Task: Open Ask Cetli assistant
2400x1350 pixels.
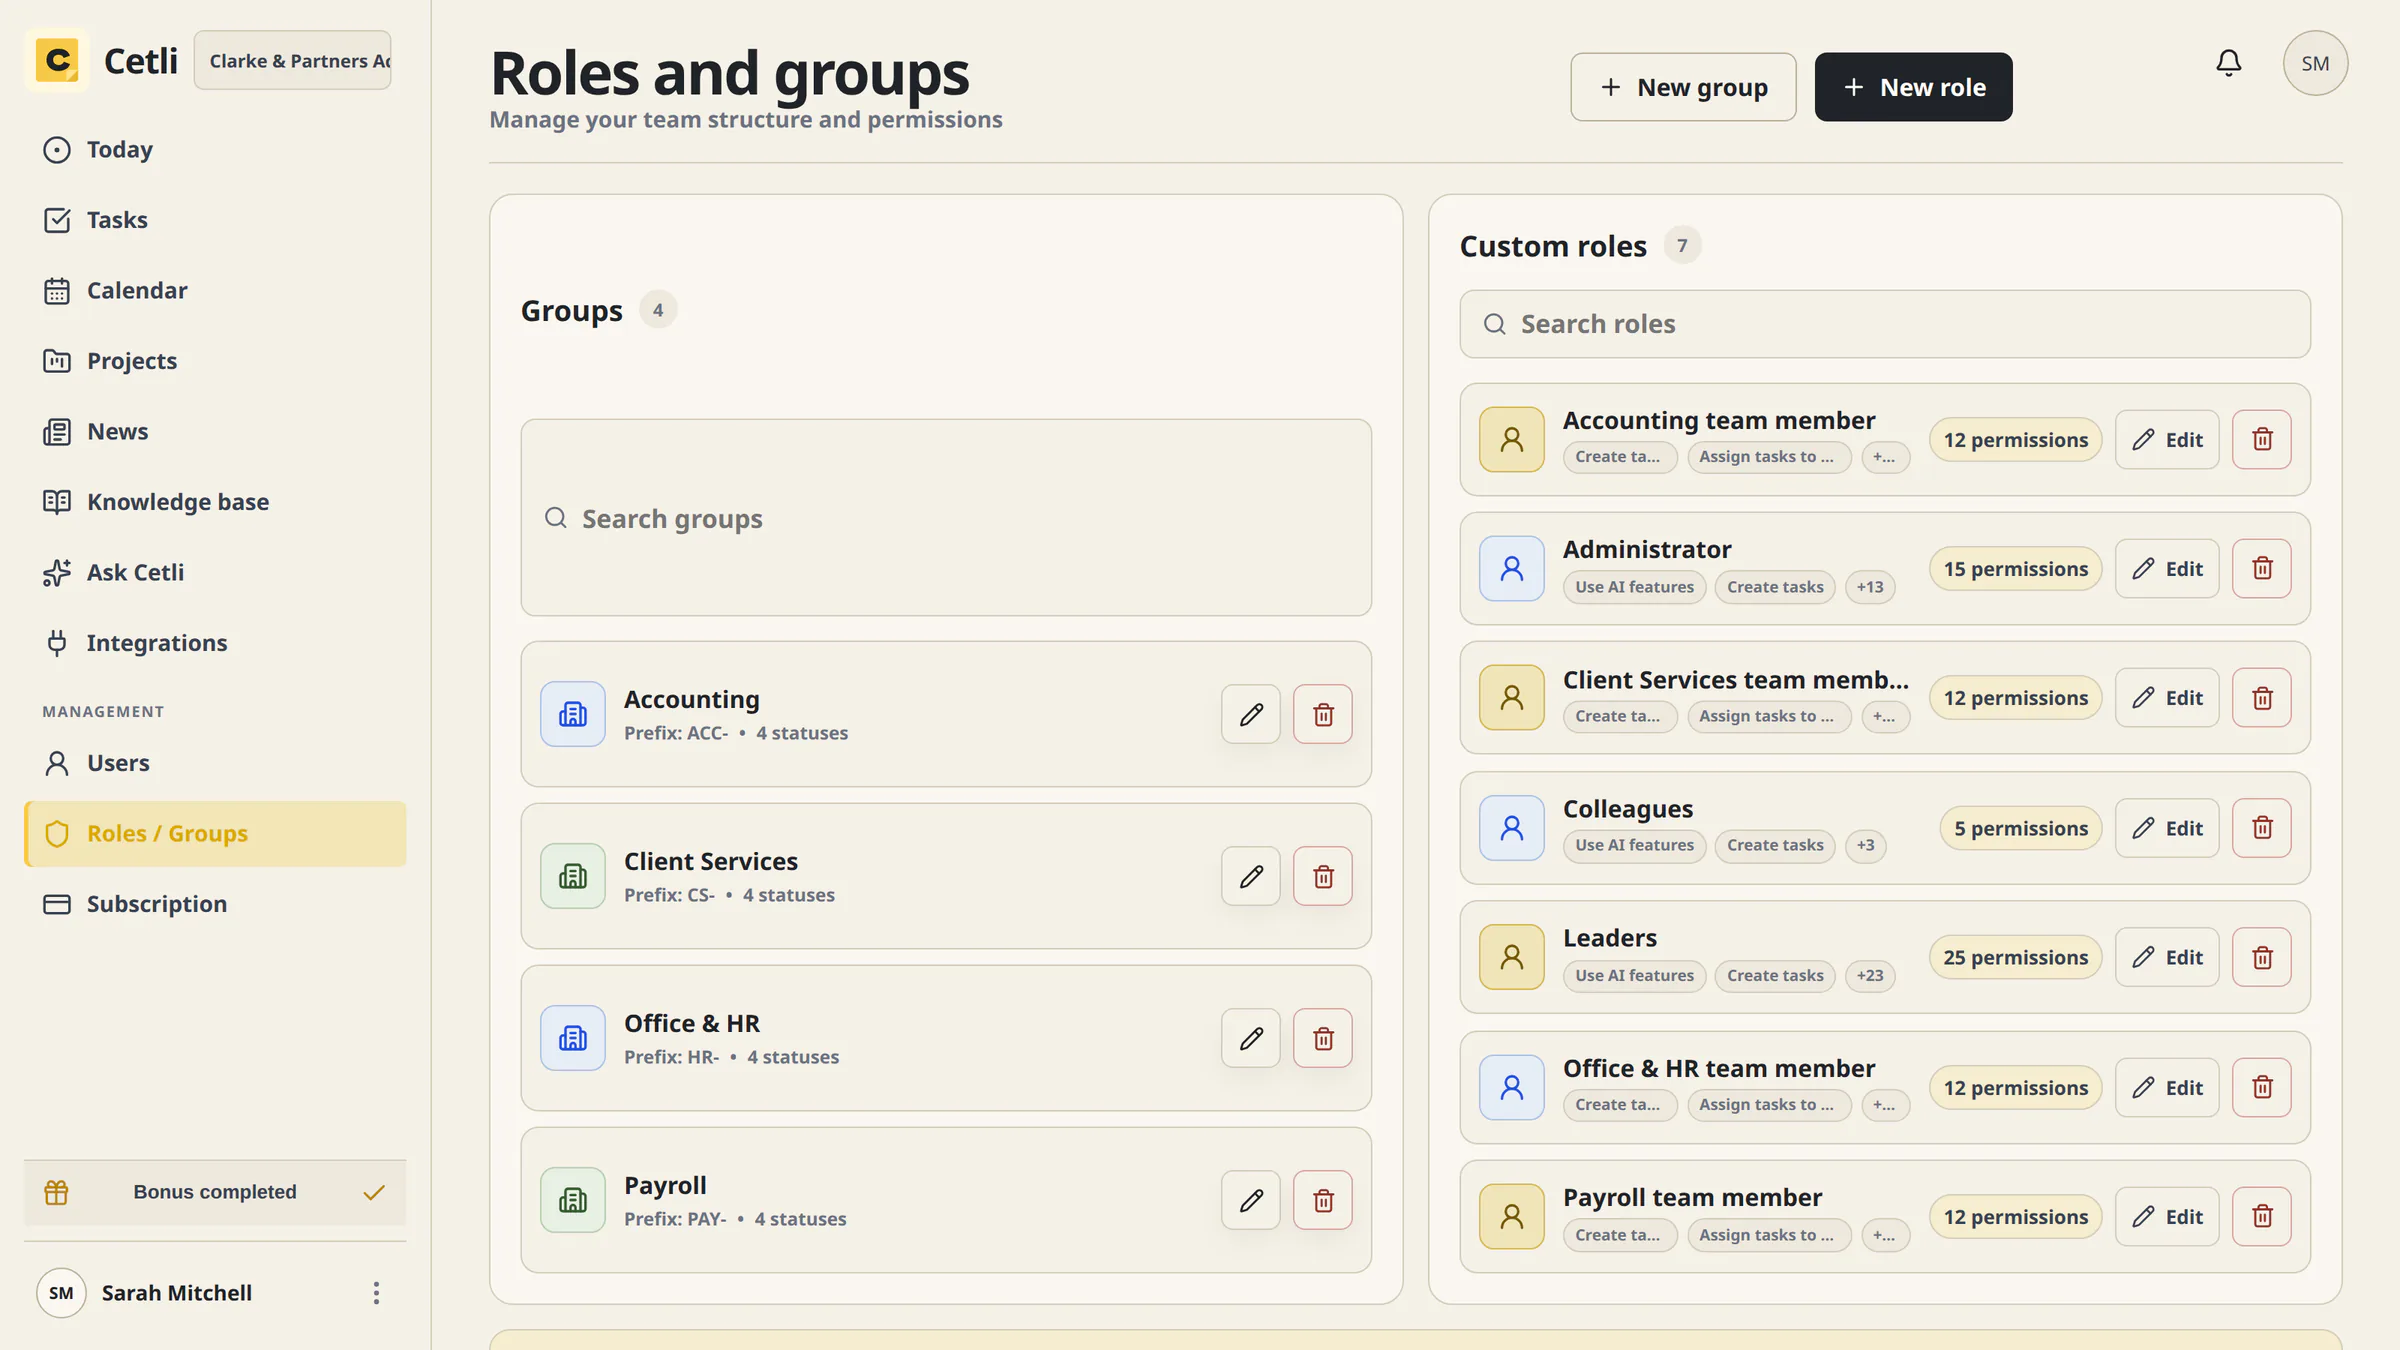Action: coord(215,573)
